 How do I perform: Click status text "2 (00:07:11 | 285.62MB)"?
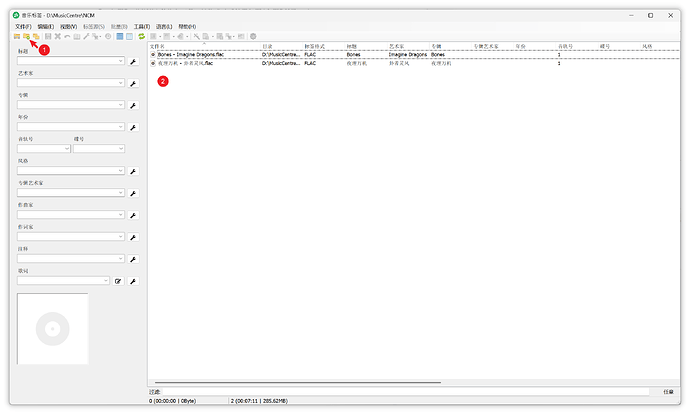click(259, 401)
